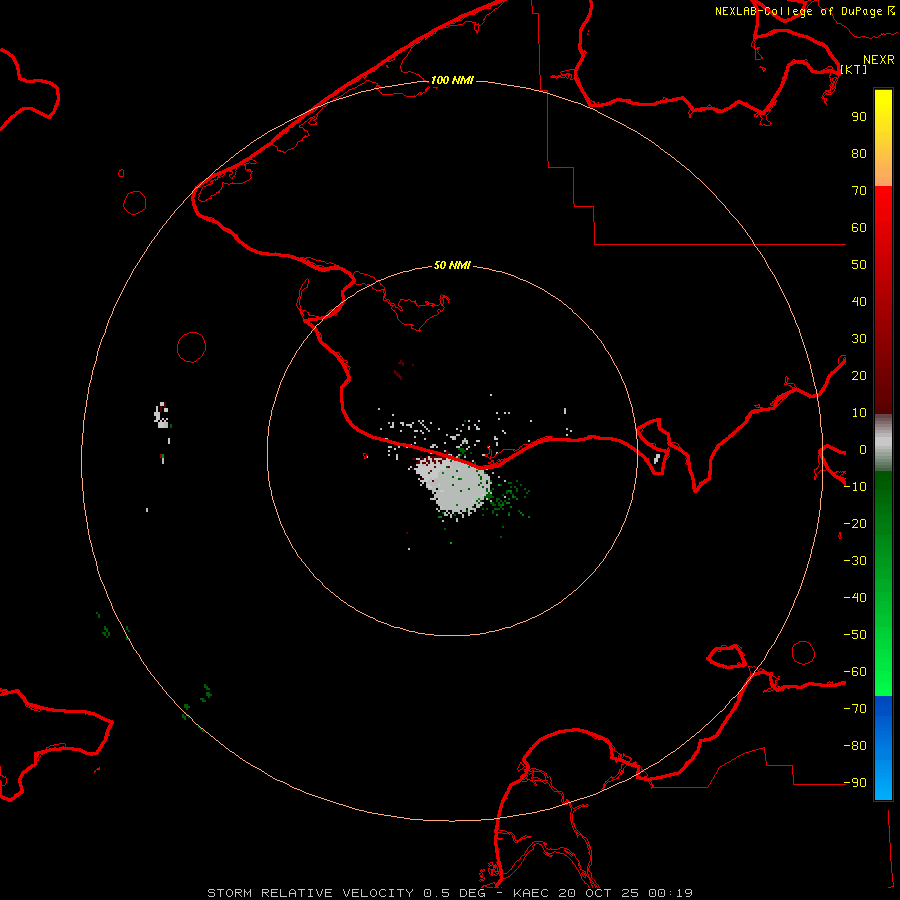This screenshot has height=900, width=900.
Task: Click the 0 value on the velocity scale
Action: coord(863,450)
